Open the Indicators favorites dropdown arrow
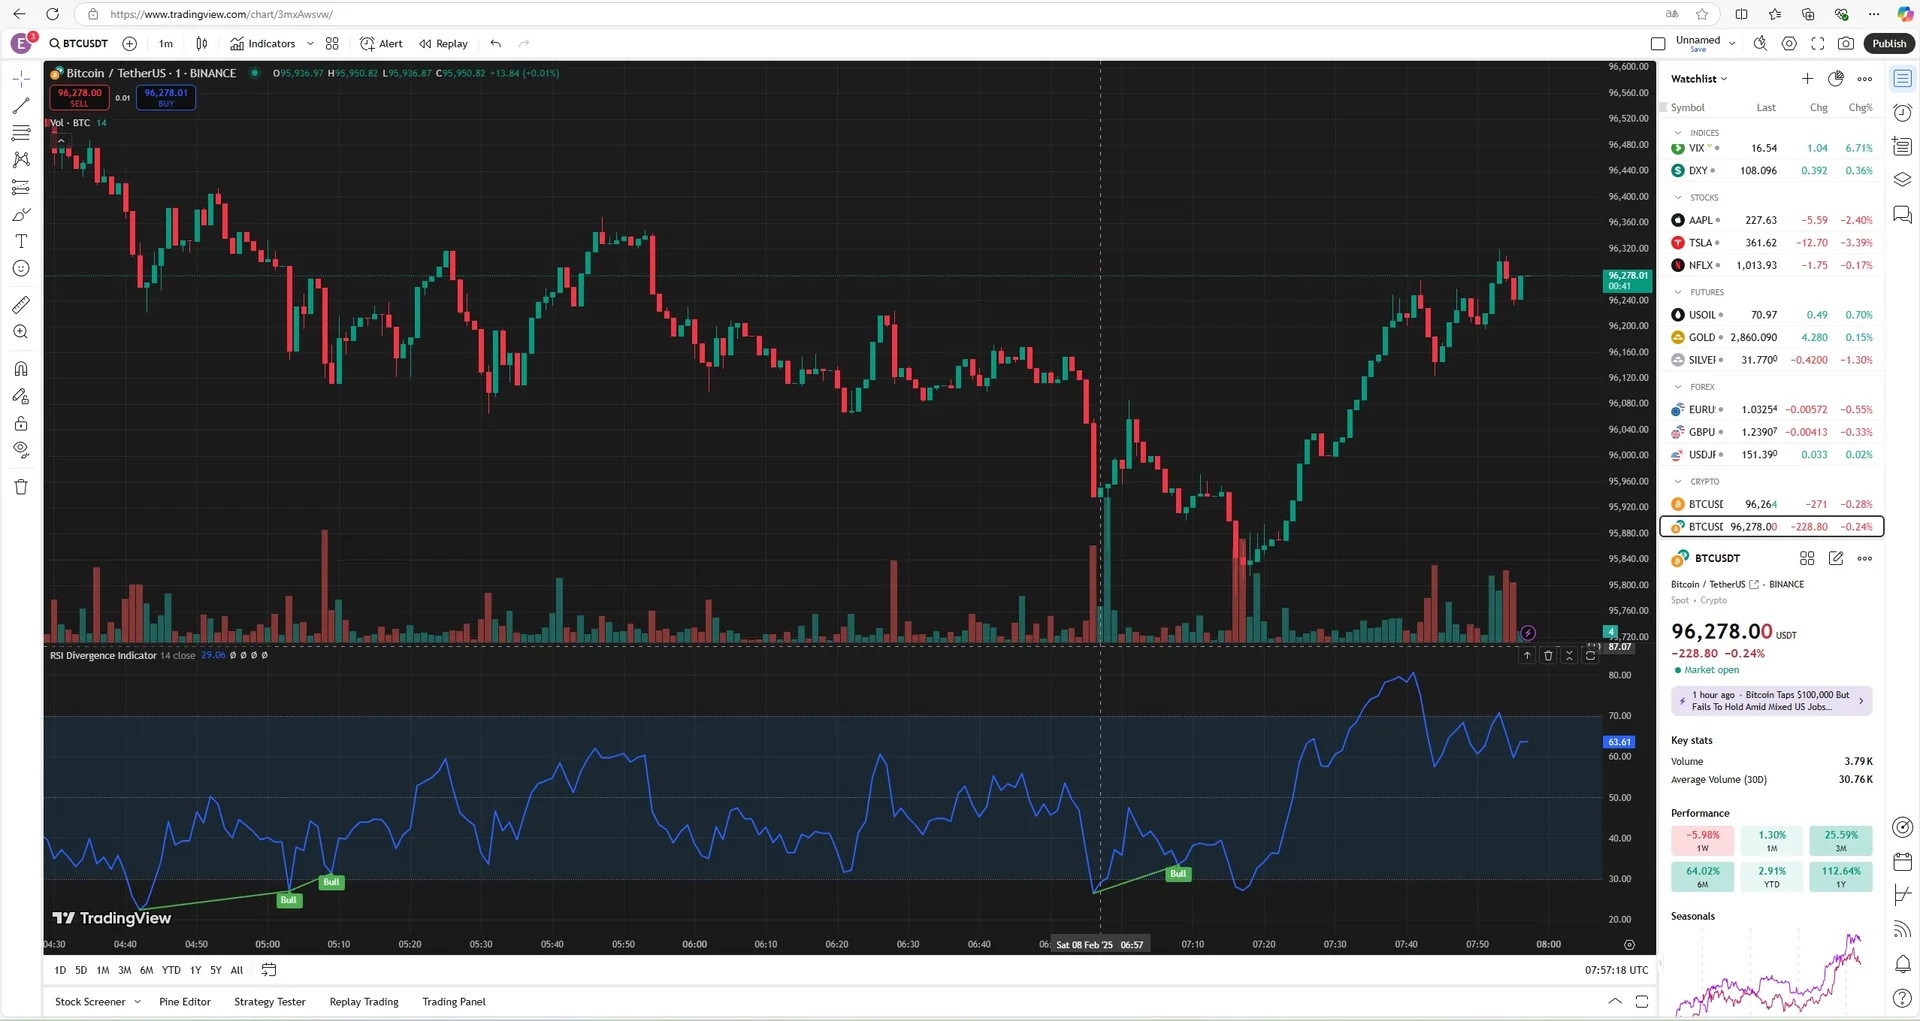The height and width of the screenshot is (1021, 1920). coord(310,44)
